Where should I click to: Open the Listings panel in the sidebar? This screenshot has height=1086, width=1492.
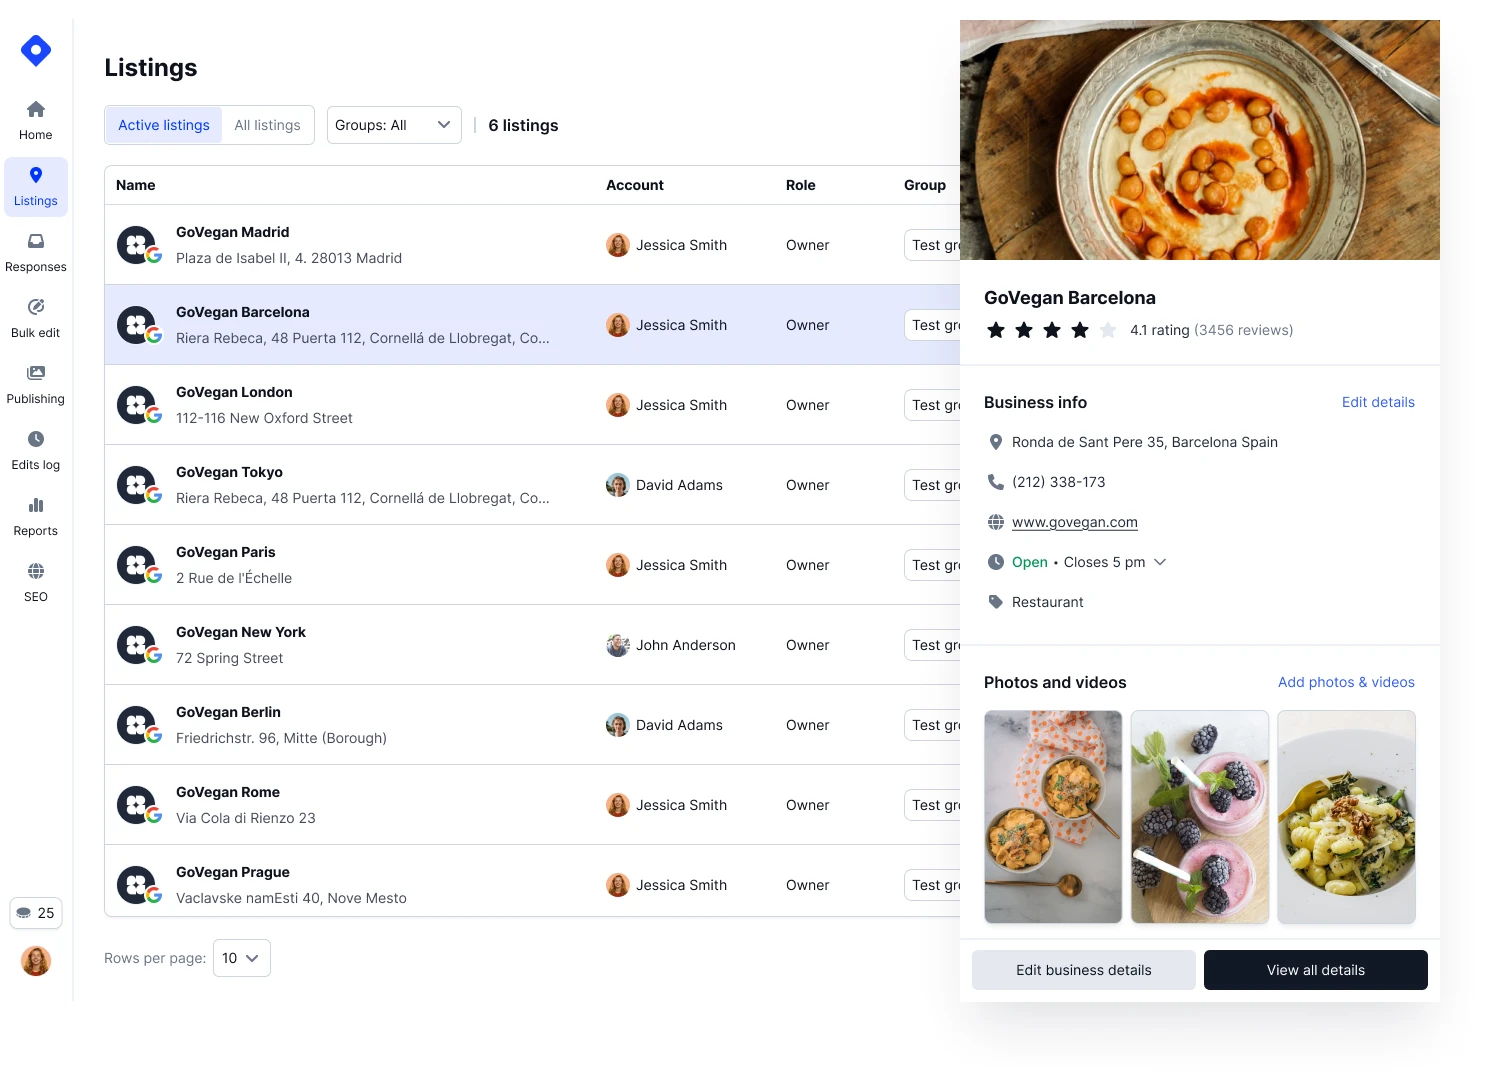[36, 186]
